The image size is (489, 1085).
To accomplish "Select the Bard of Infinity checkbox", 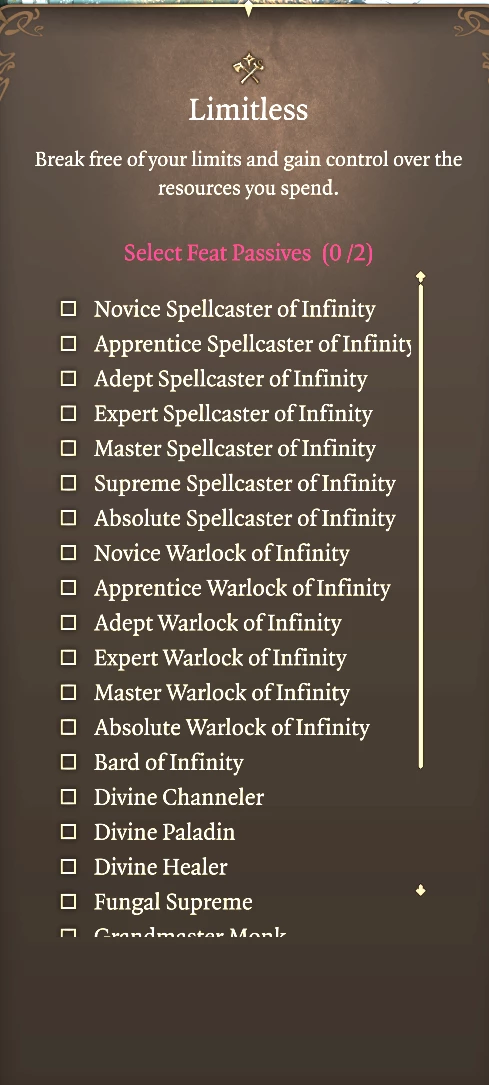I will [x=68, y=762].
